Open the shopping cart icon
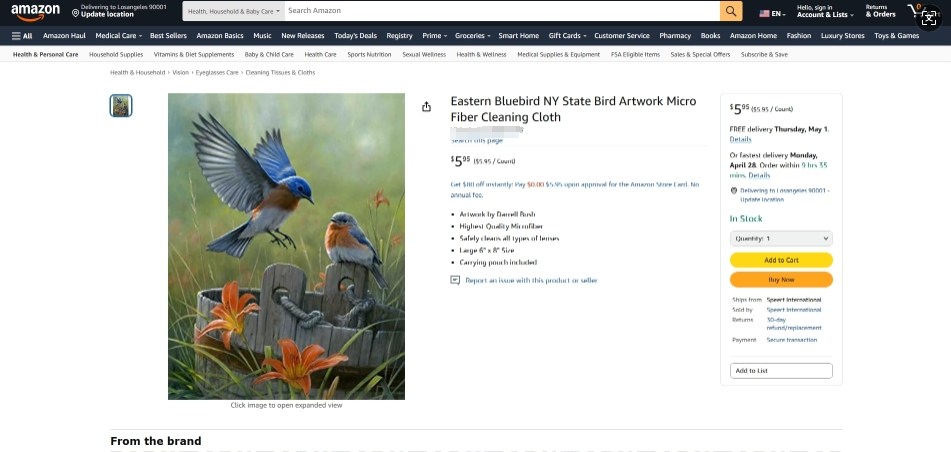 click(913, 10)
